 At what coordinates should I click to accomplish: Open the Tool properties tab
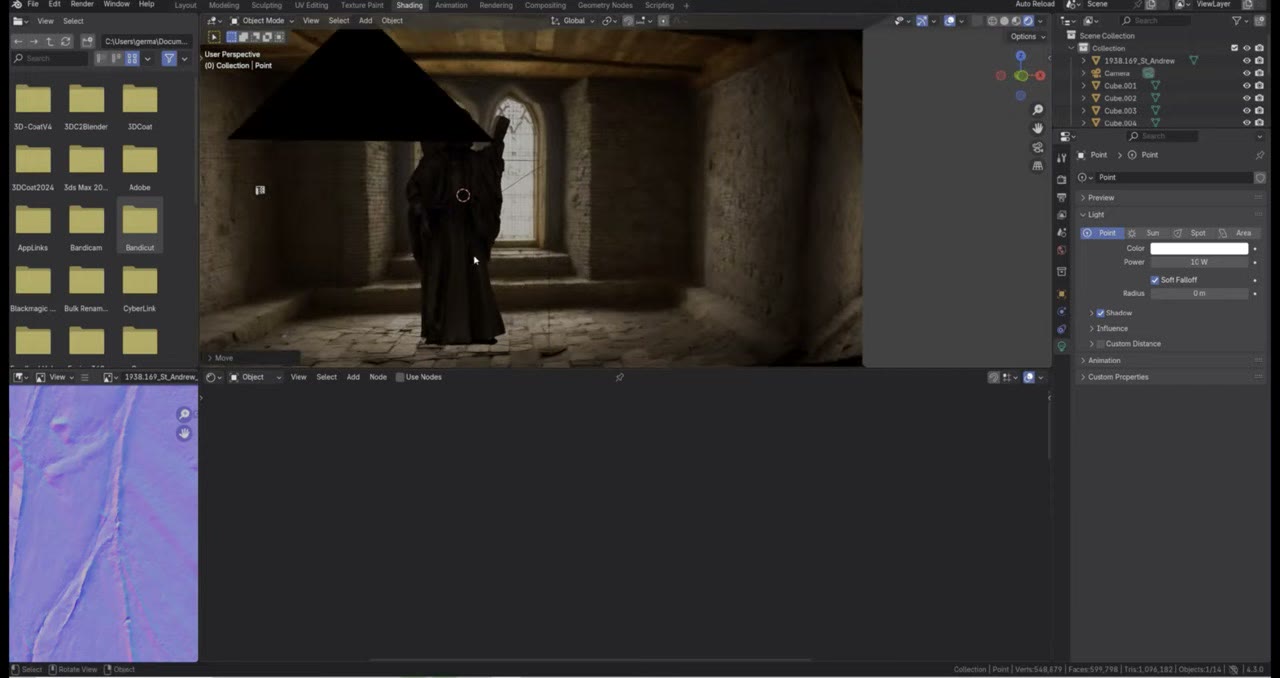[1062, 158]
